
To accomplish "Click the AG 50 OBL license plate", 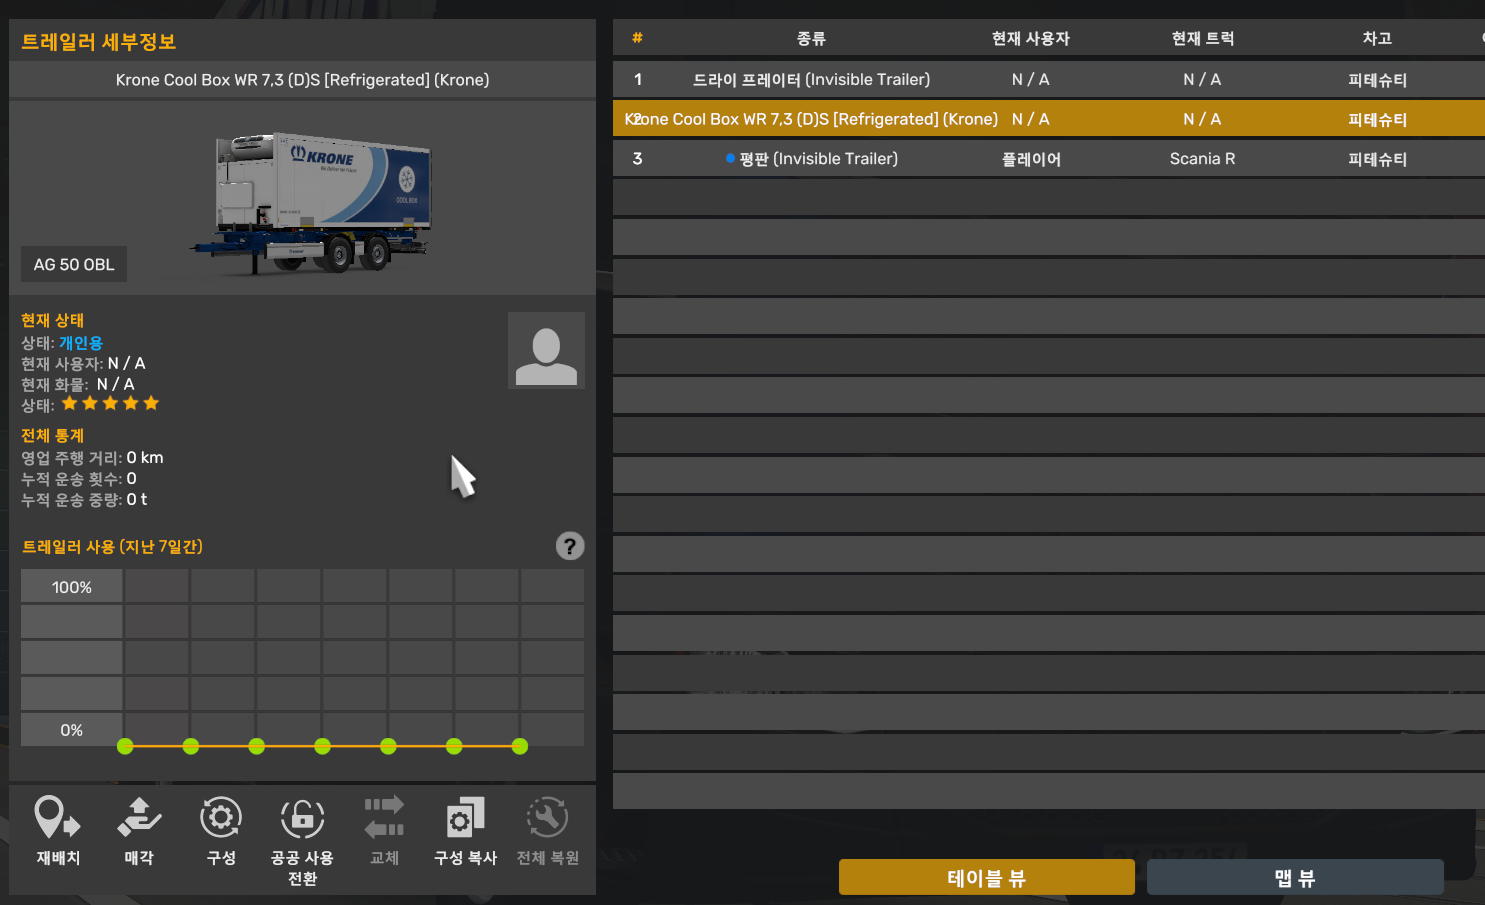I will point(74,264).
